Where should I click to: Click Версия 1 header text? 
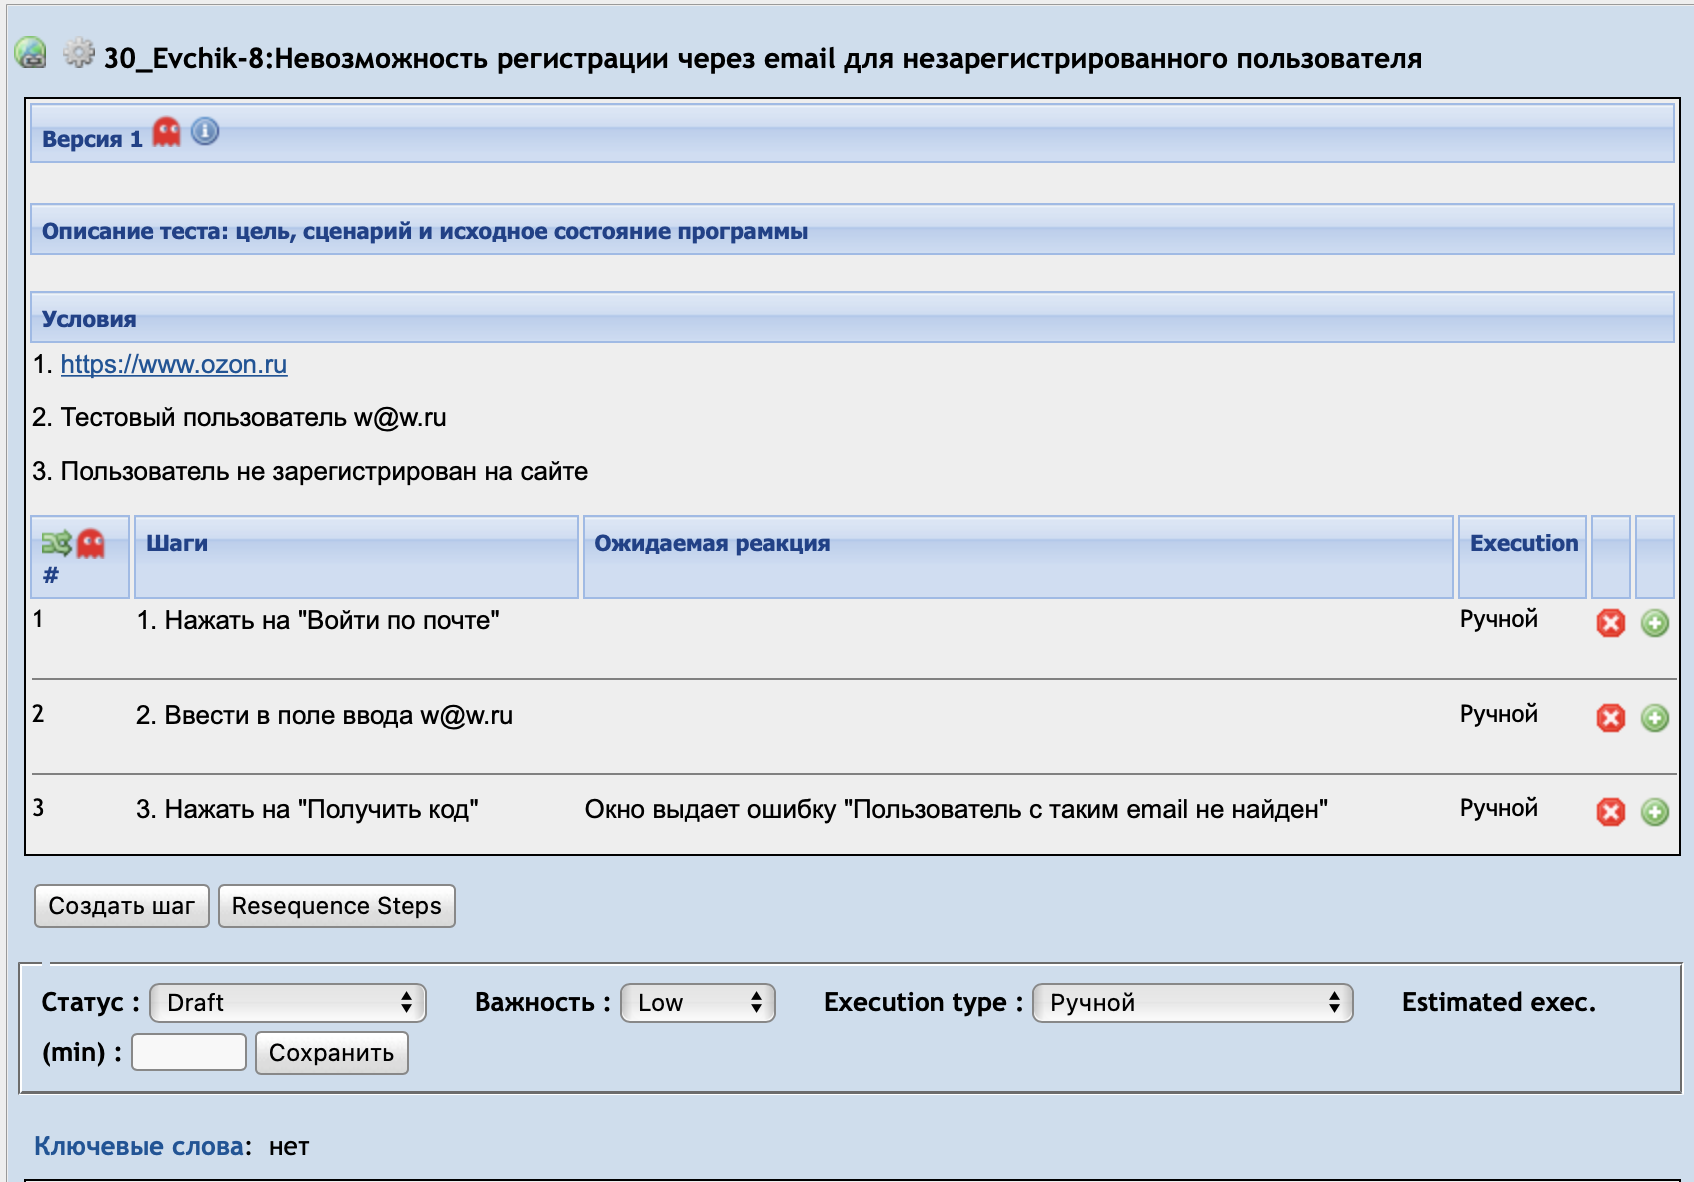pos(92,139)
